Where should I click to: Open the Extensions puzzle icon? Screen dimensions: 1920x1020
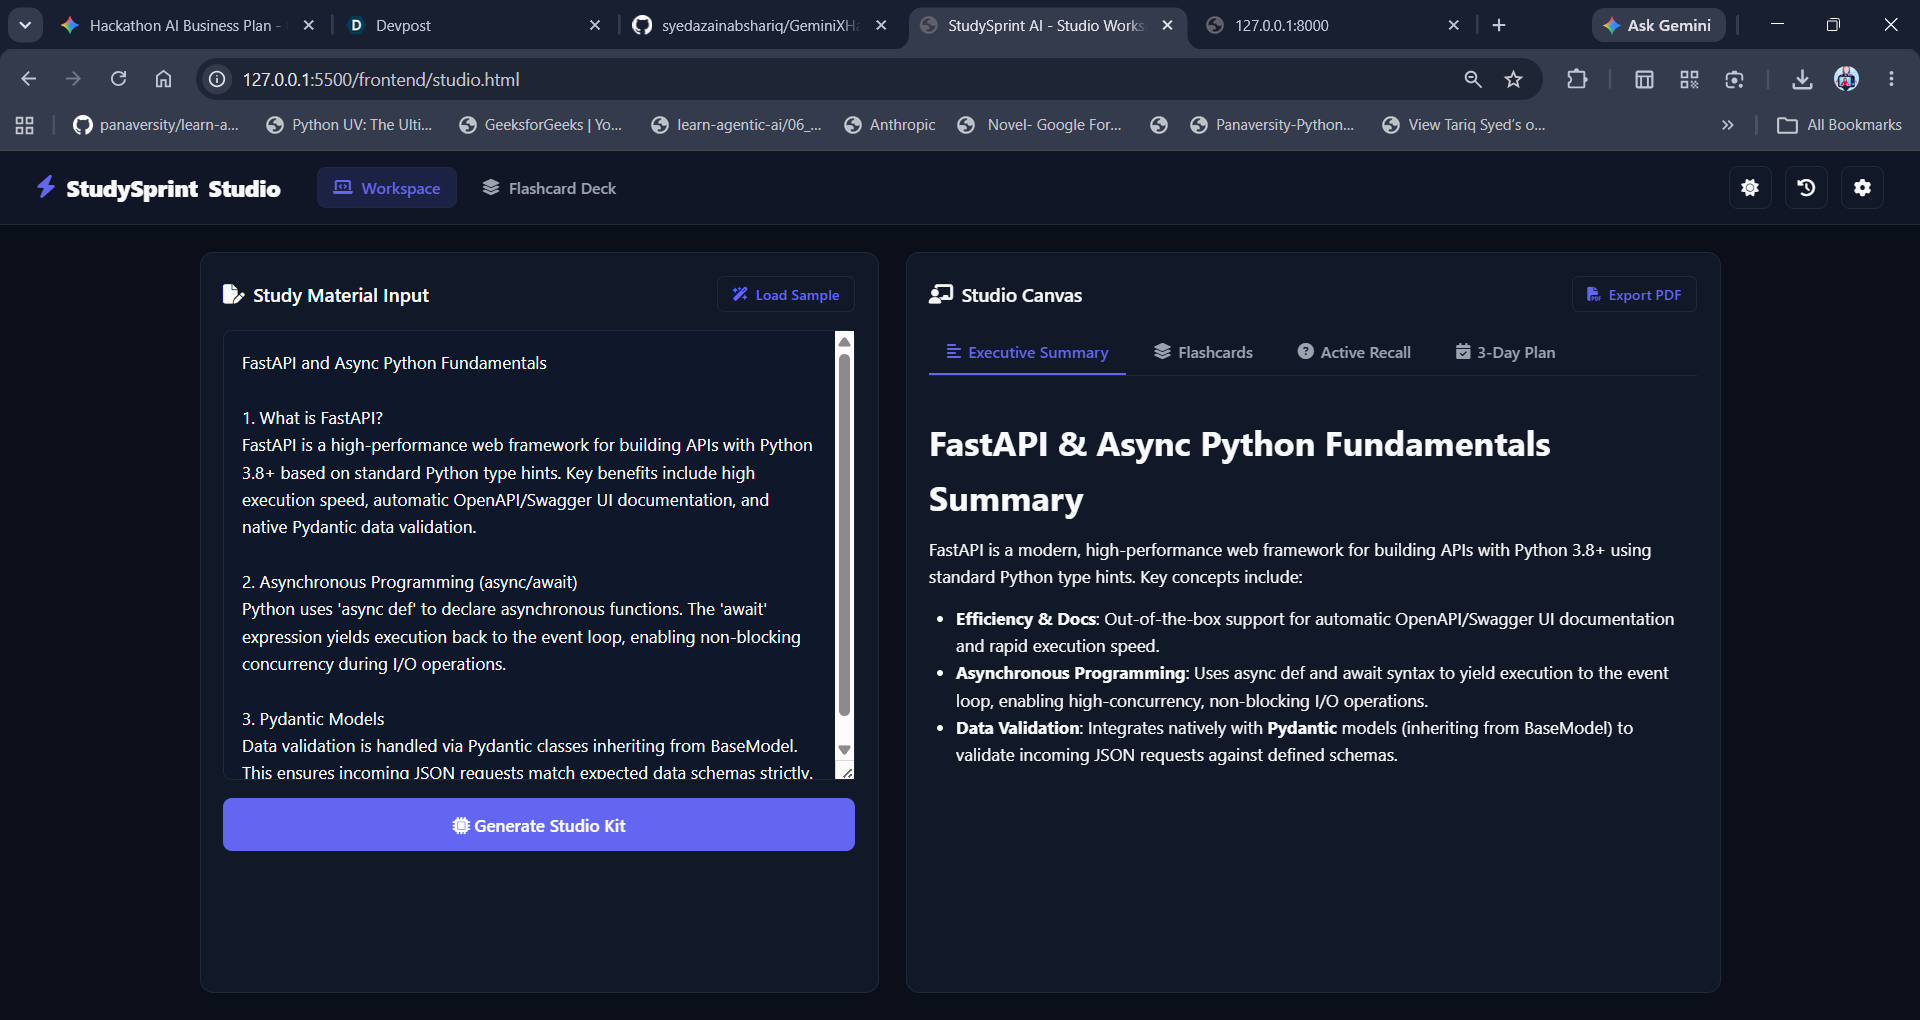click(1577, 79)
